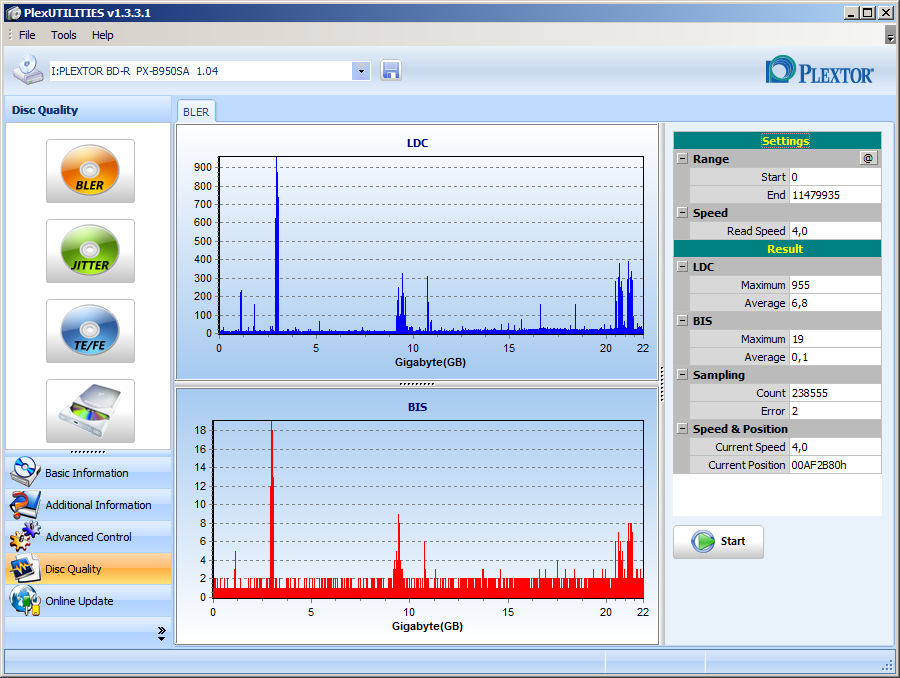Click the Disc Quality graph icon

25,568
